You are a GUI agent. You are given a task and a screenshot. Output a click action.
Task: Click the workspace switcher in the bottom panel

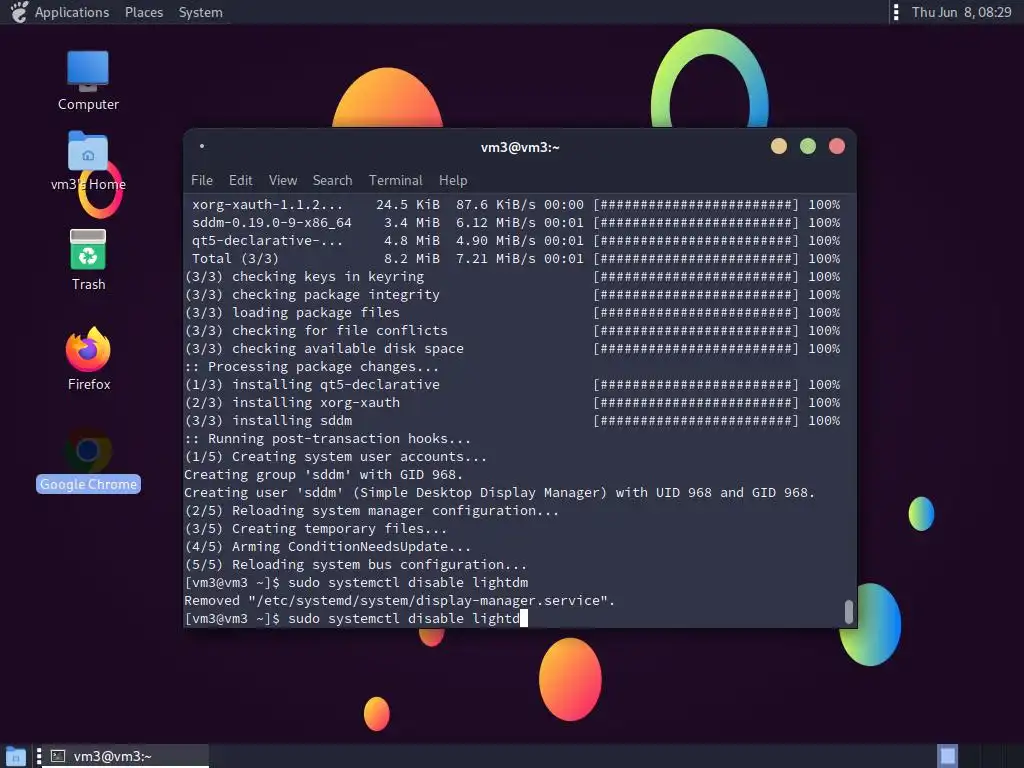948,756
